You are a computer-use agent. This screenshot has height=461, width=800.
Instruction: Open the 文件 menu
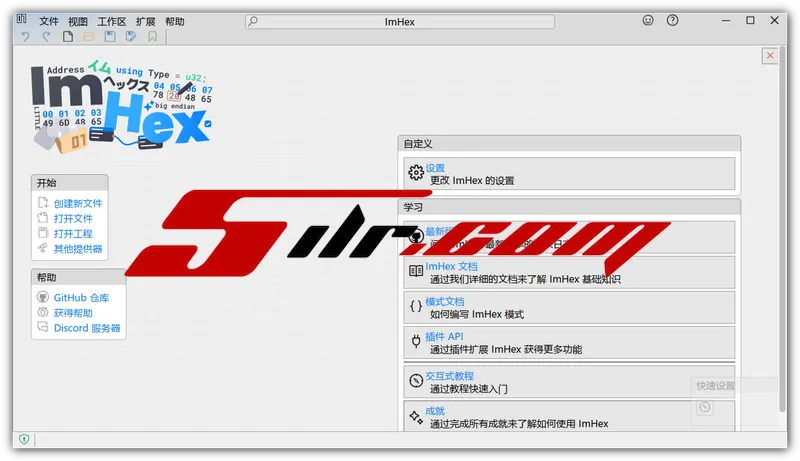point(49,21)
